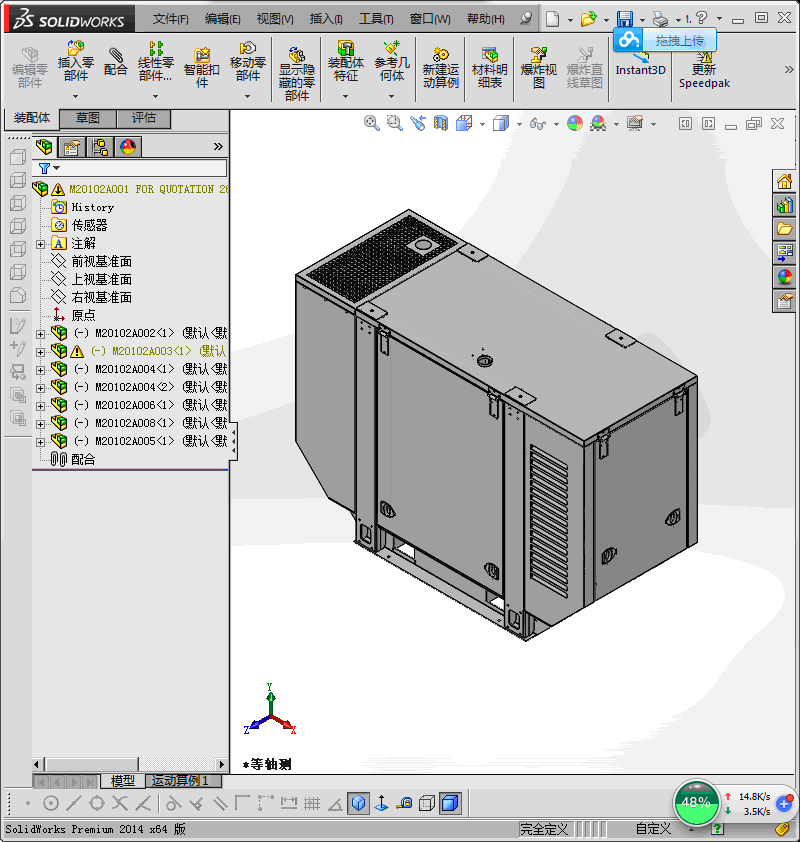Open the Tools (工具) menu
The height and width of the screenshot is (842, 800).
[x=376, y=19]
